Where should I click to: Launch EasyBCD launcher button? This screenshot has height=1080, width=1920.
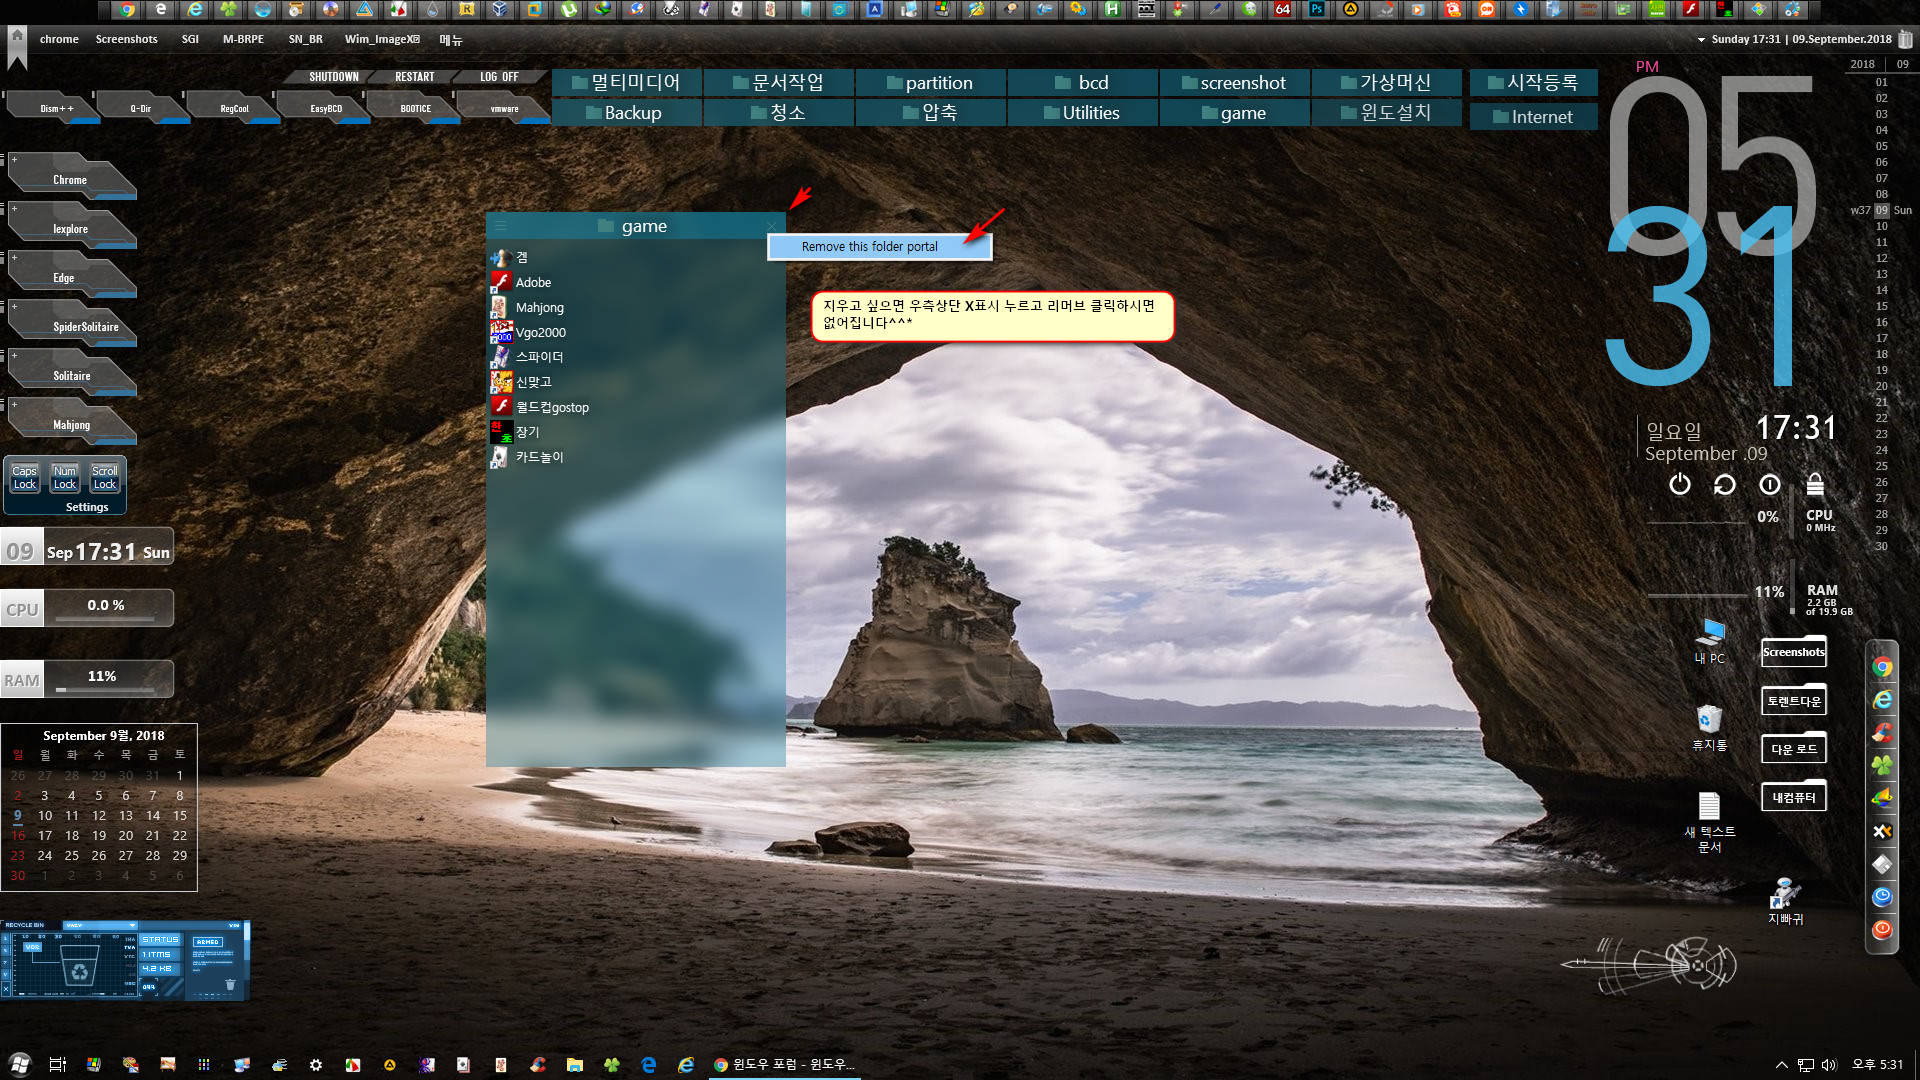tap(326, 108)
